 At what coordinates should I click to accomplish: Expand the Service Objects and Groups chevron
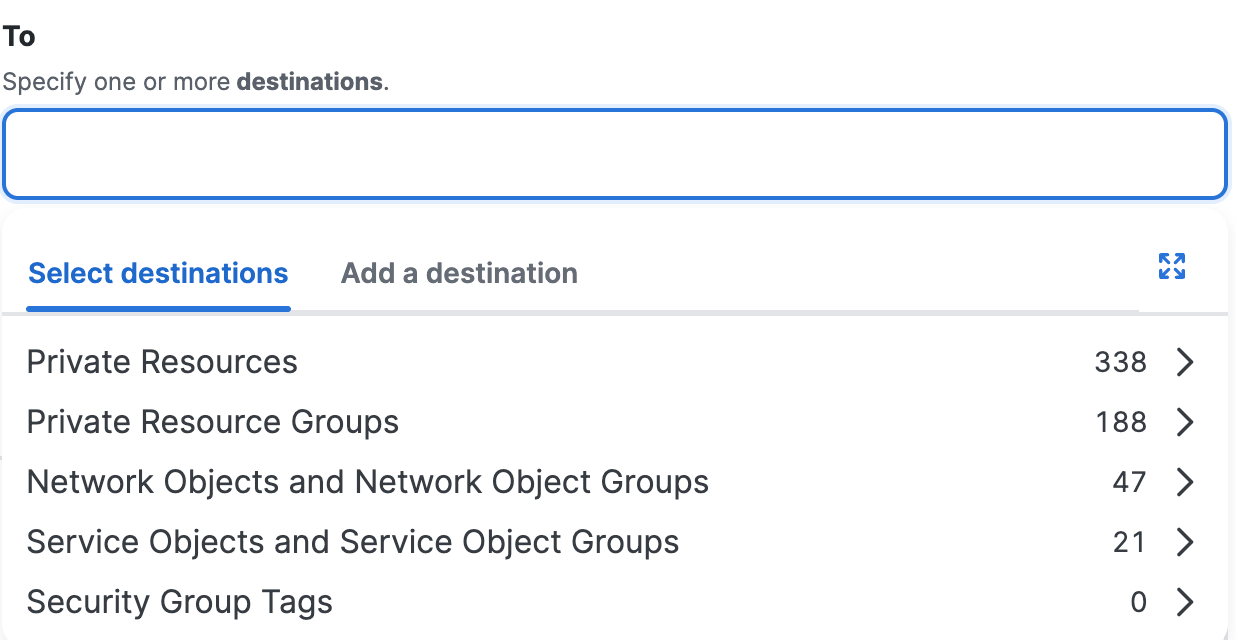[x=1185, y=542]
